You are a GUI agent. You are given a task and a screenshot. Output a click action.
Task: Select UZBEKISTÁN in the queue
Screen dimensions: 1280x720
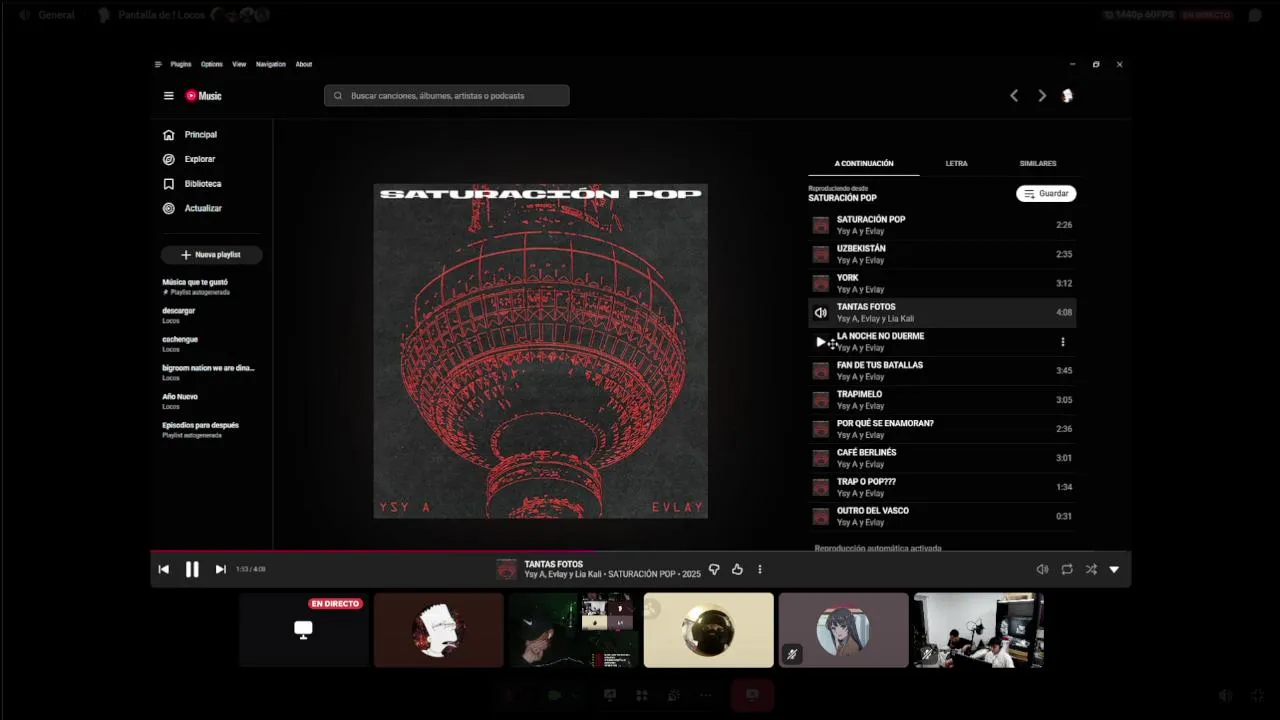942,254
